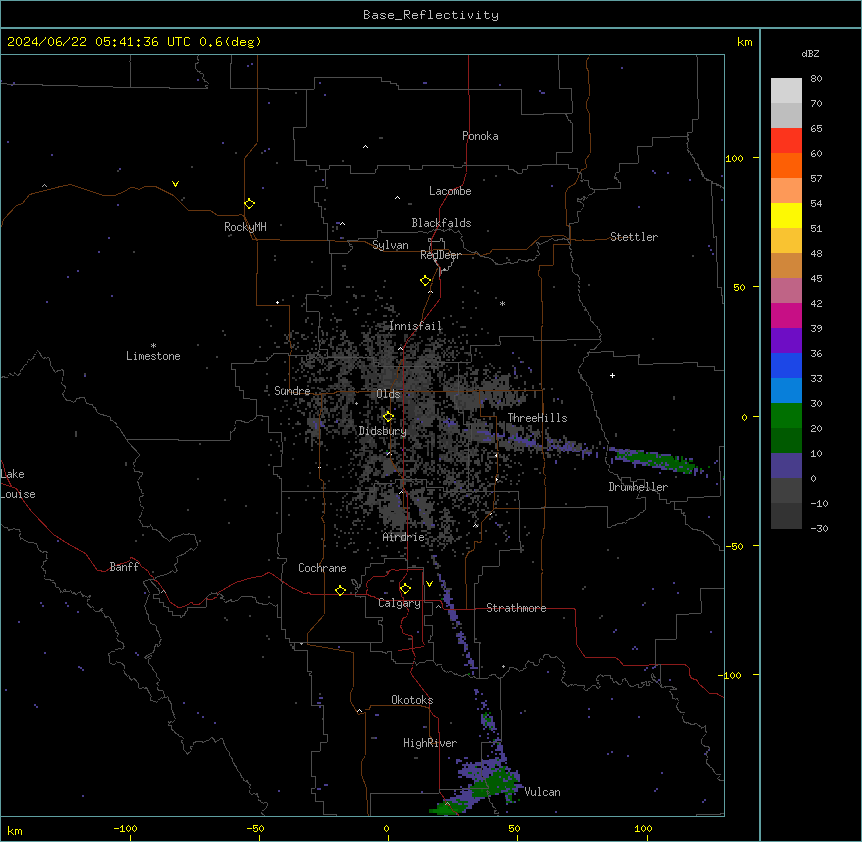Click the yellow diamond marker above RockyMH
Viewport: 862px width, 842px height.
point(249,204)
